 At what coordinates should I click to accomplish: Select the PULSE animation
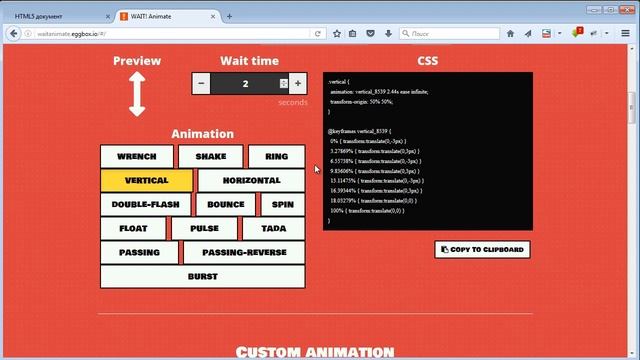(x=204, y=229)
